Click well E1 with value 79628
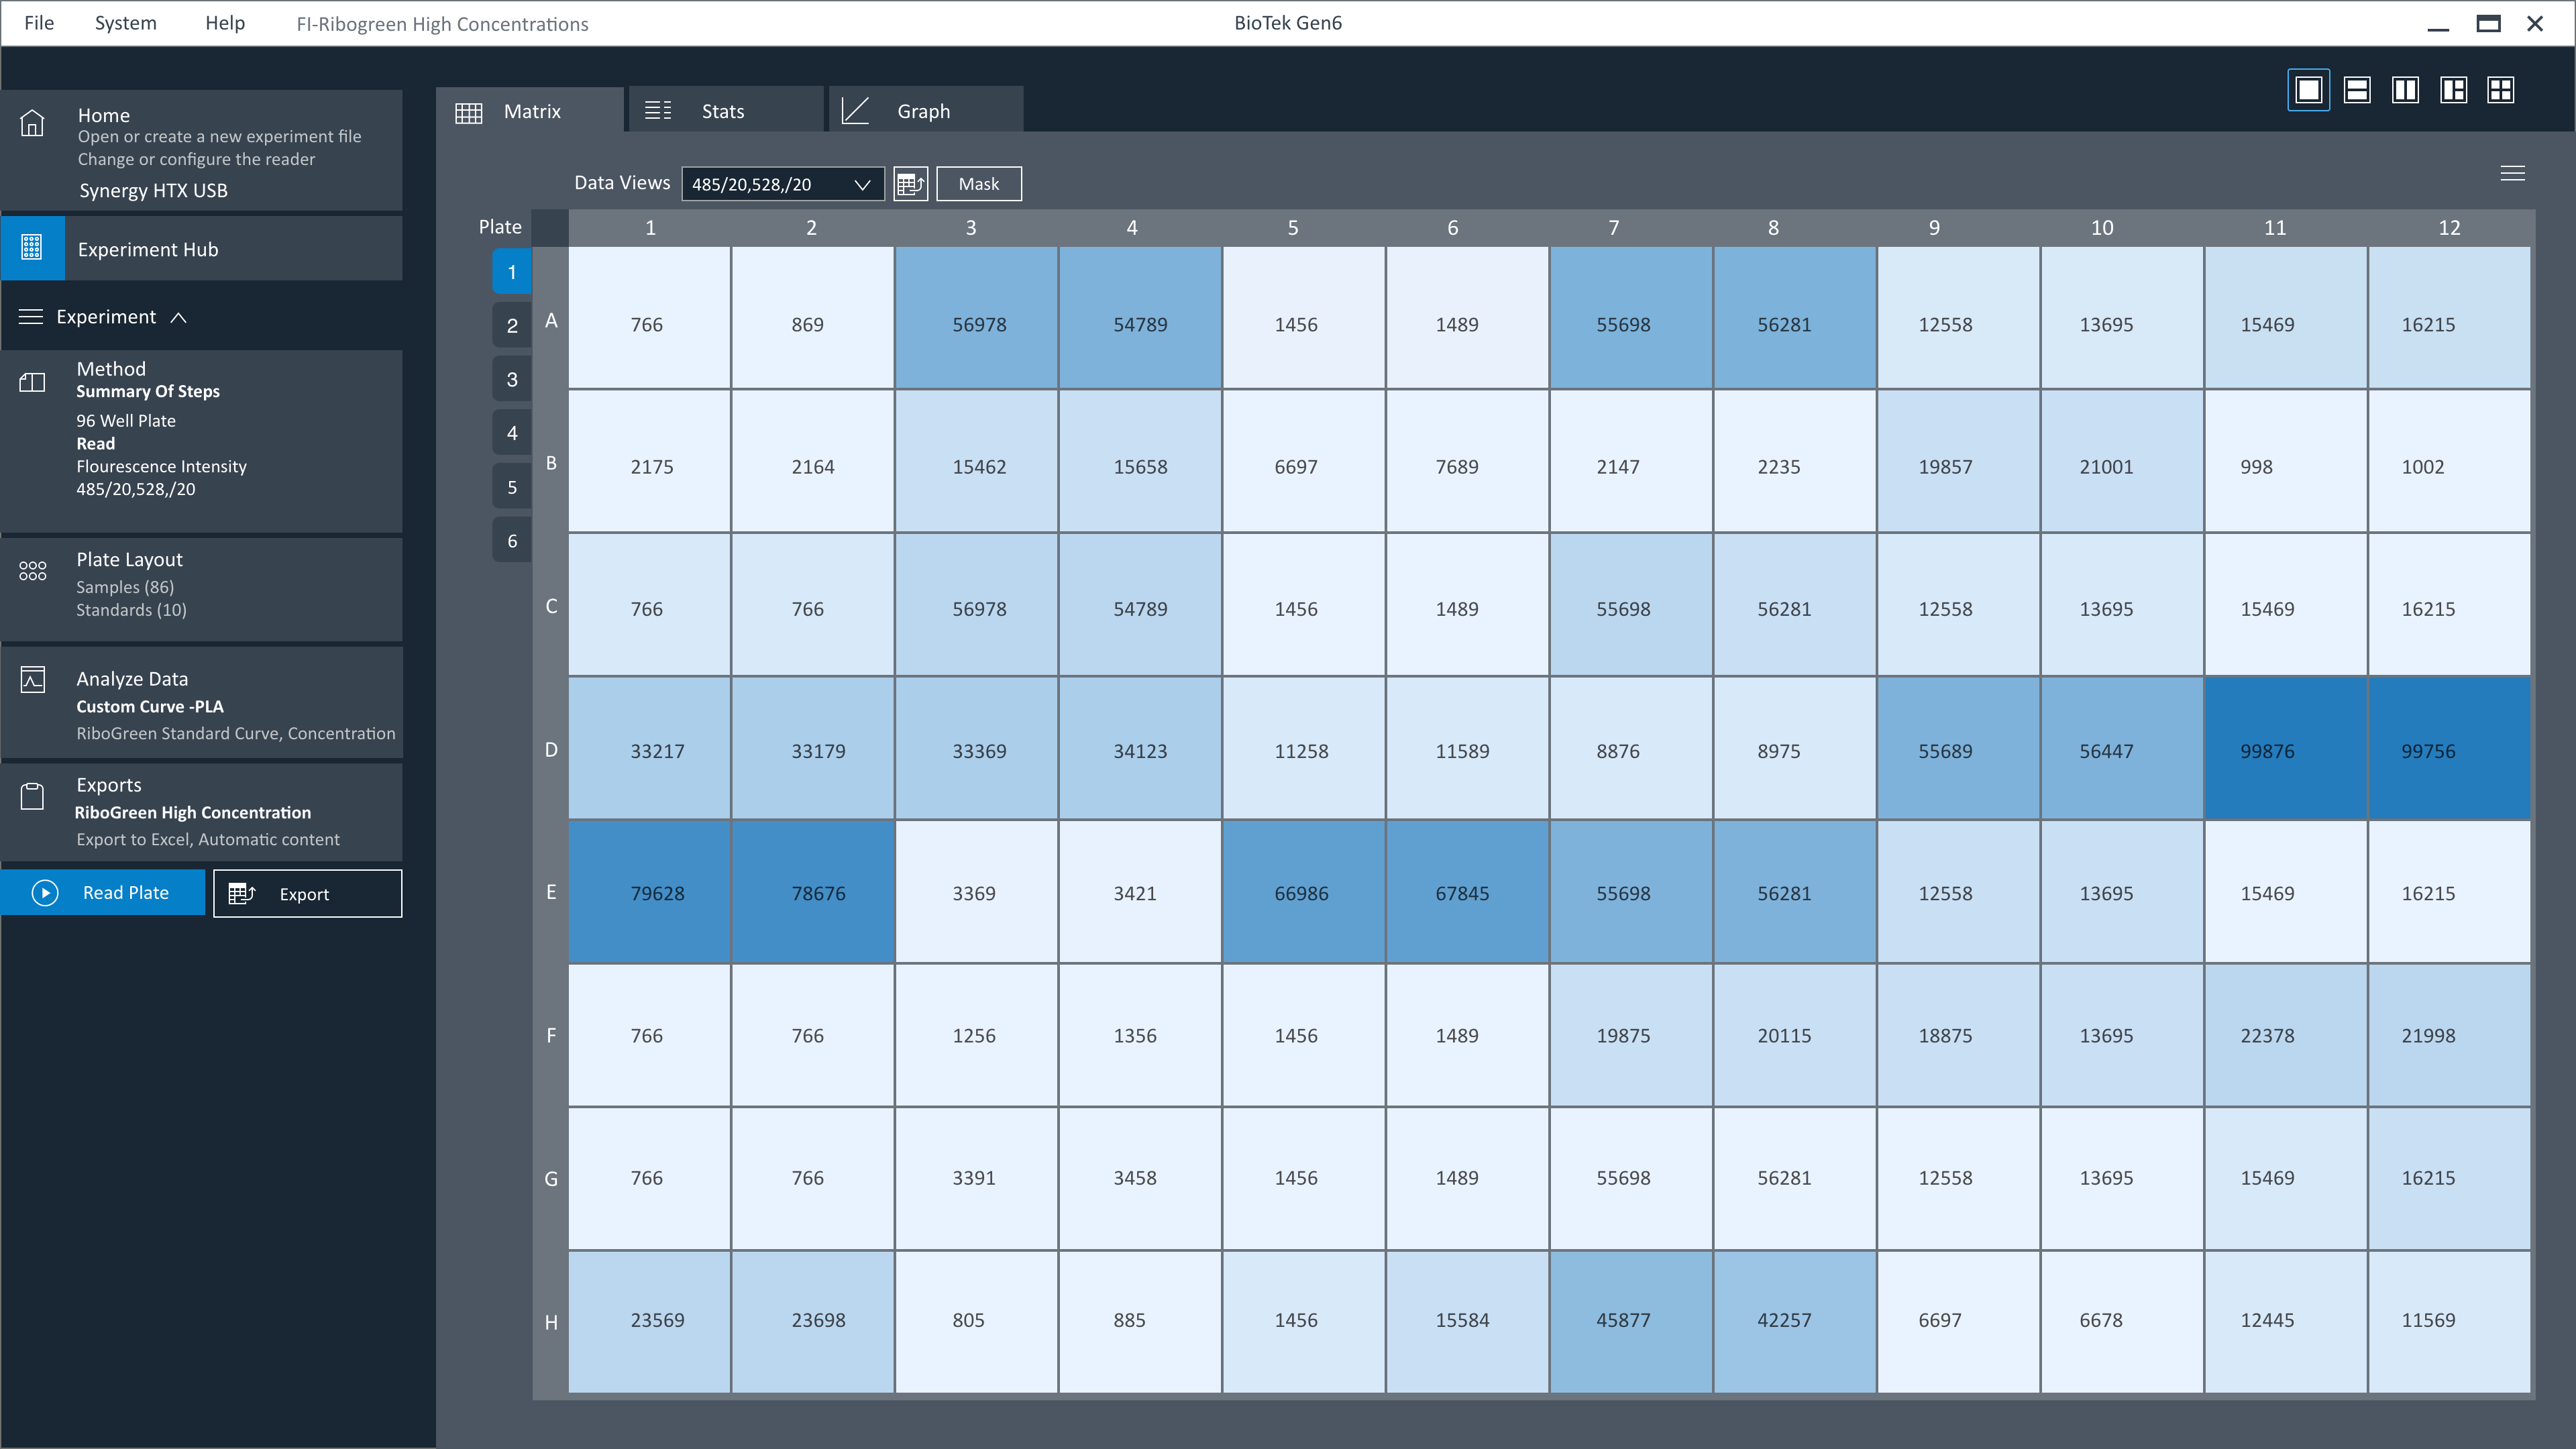Screen dimensions: 2576x1449 pyautogui.click(x=649, y=891)
